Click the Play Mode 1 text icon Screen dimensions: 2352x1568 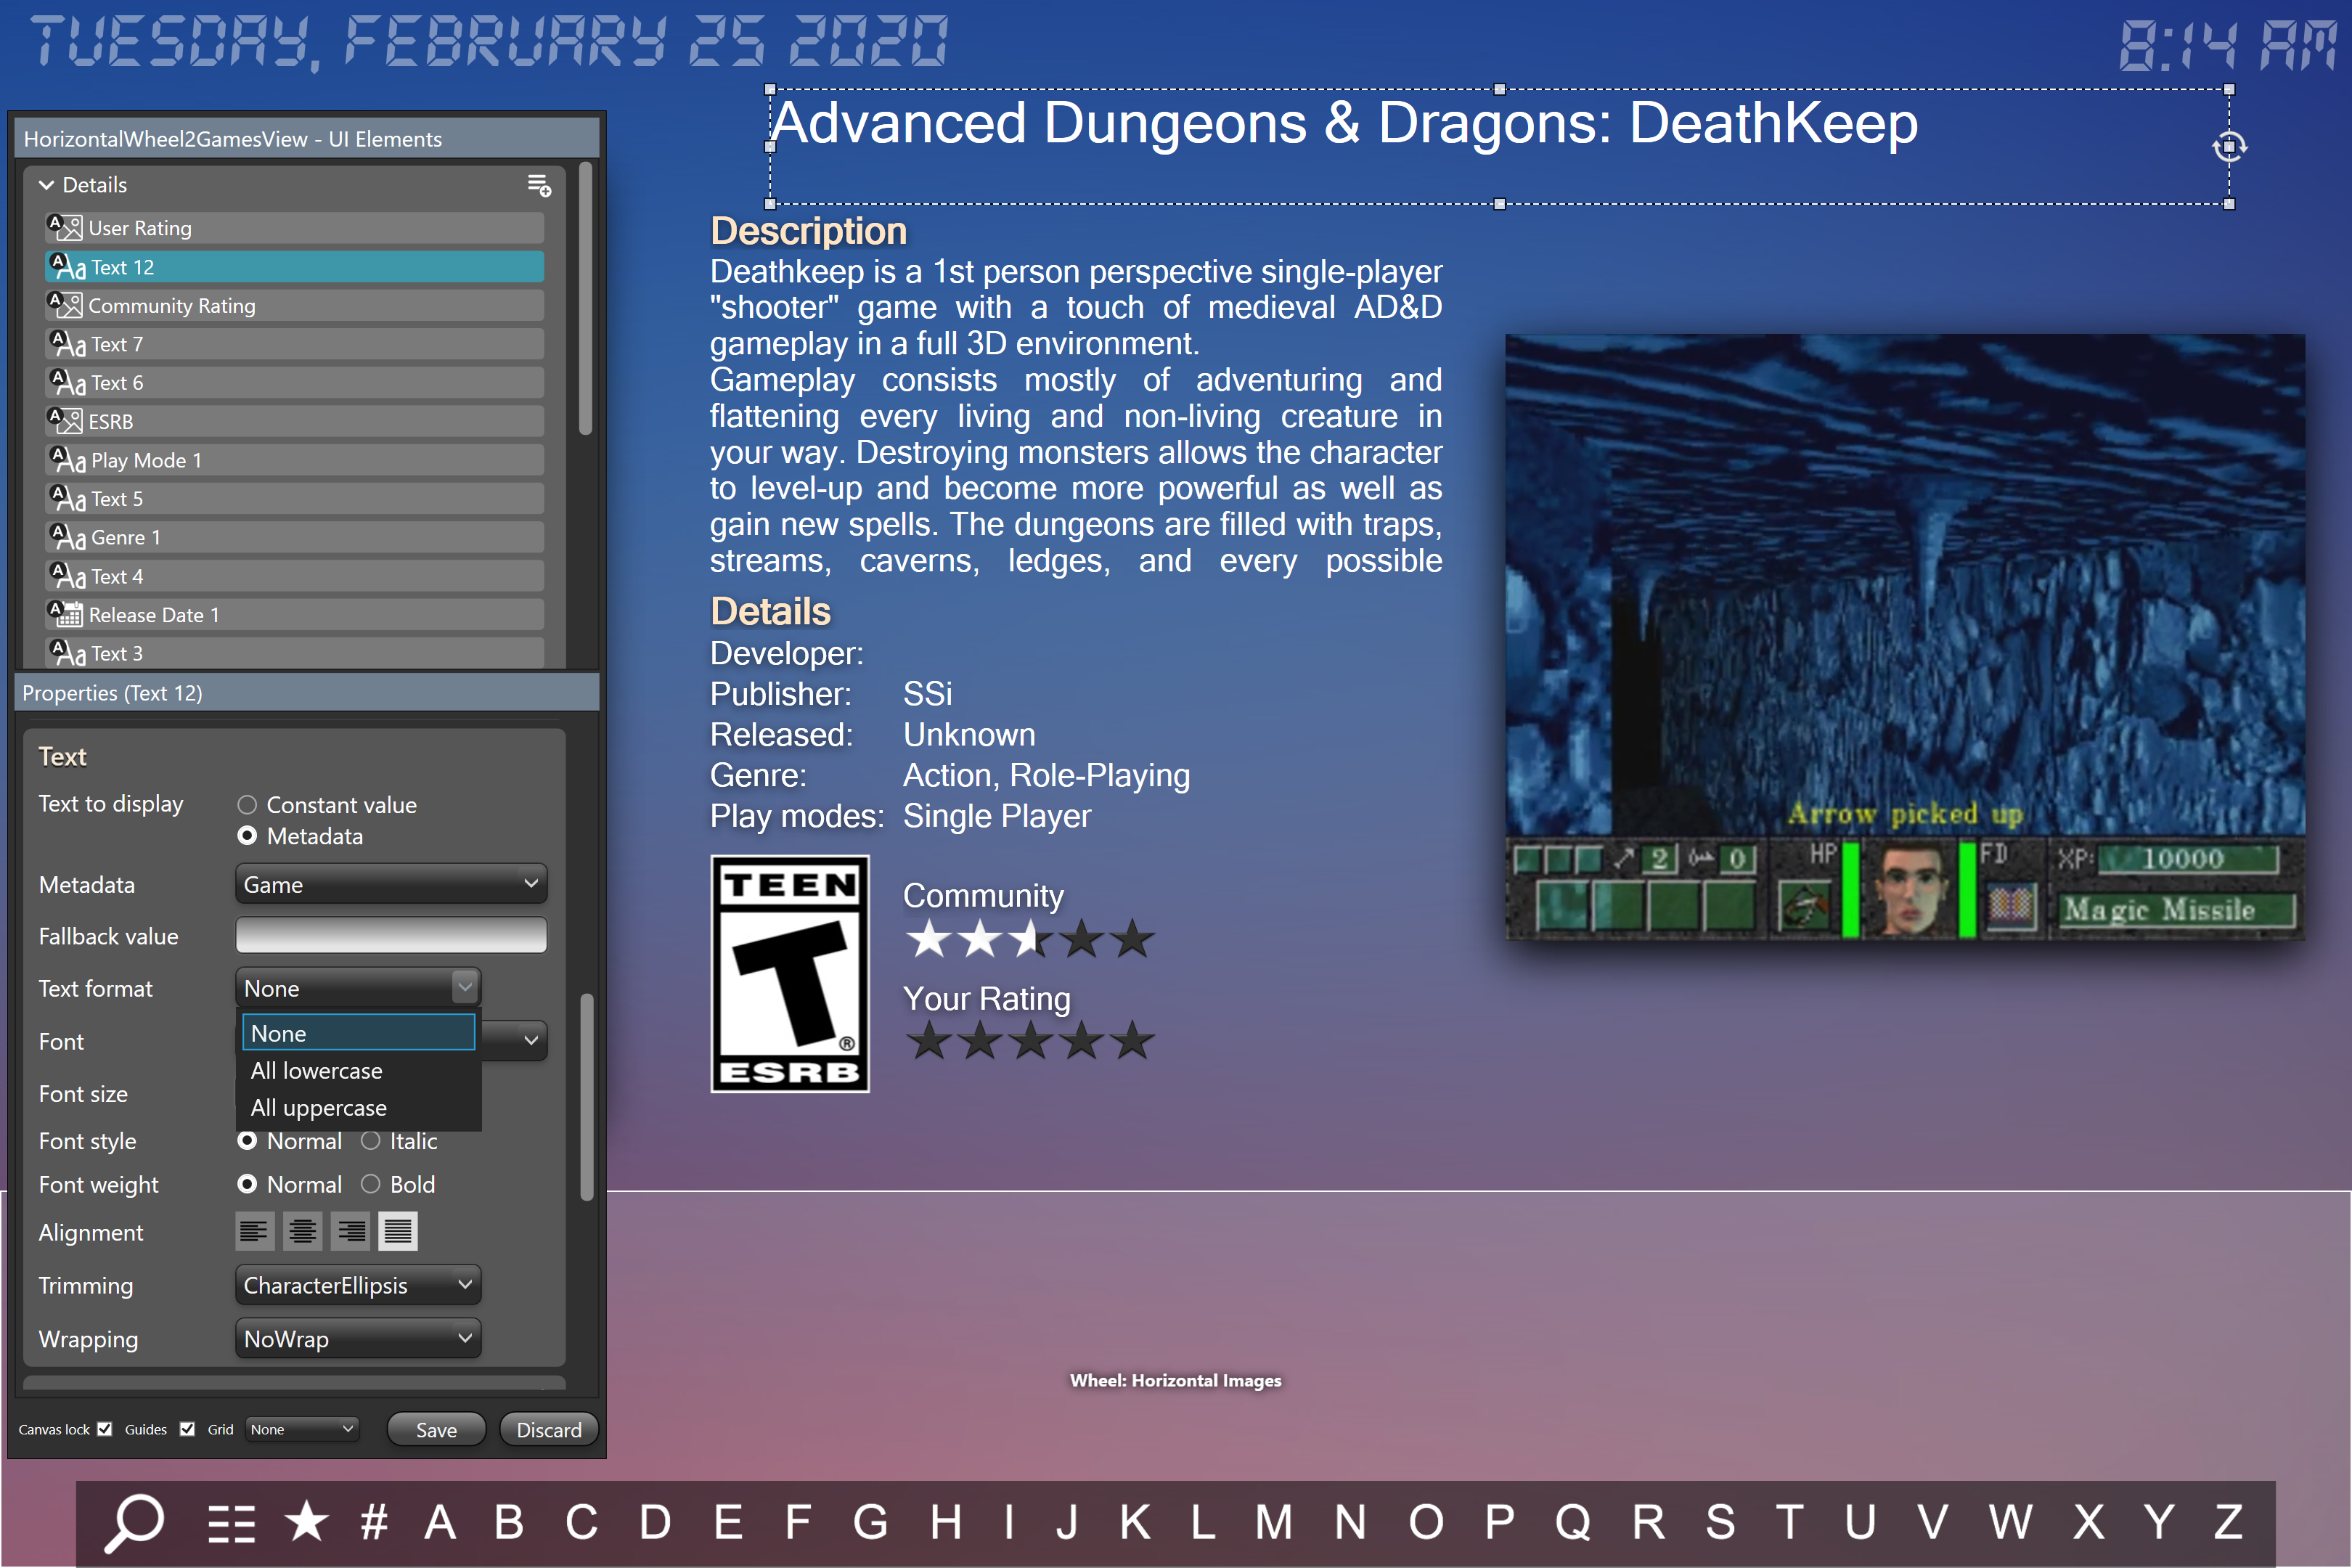point(68,460)
